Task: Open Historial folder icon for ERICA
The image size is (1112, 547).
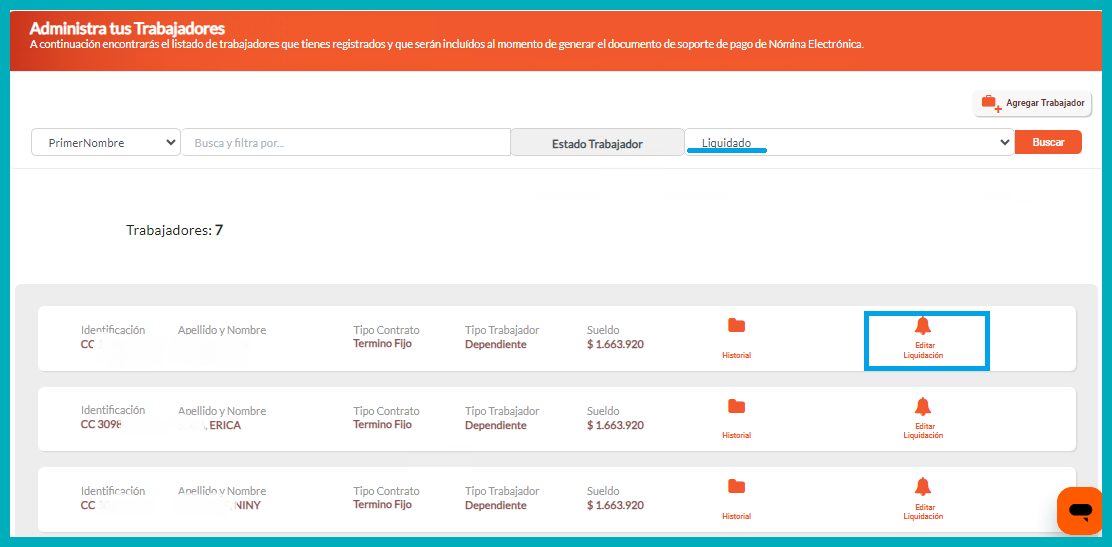Action: coord(736,407)
